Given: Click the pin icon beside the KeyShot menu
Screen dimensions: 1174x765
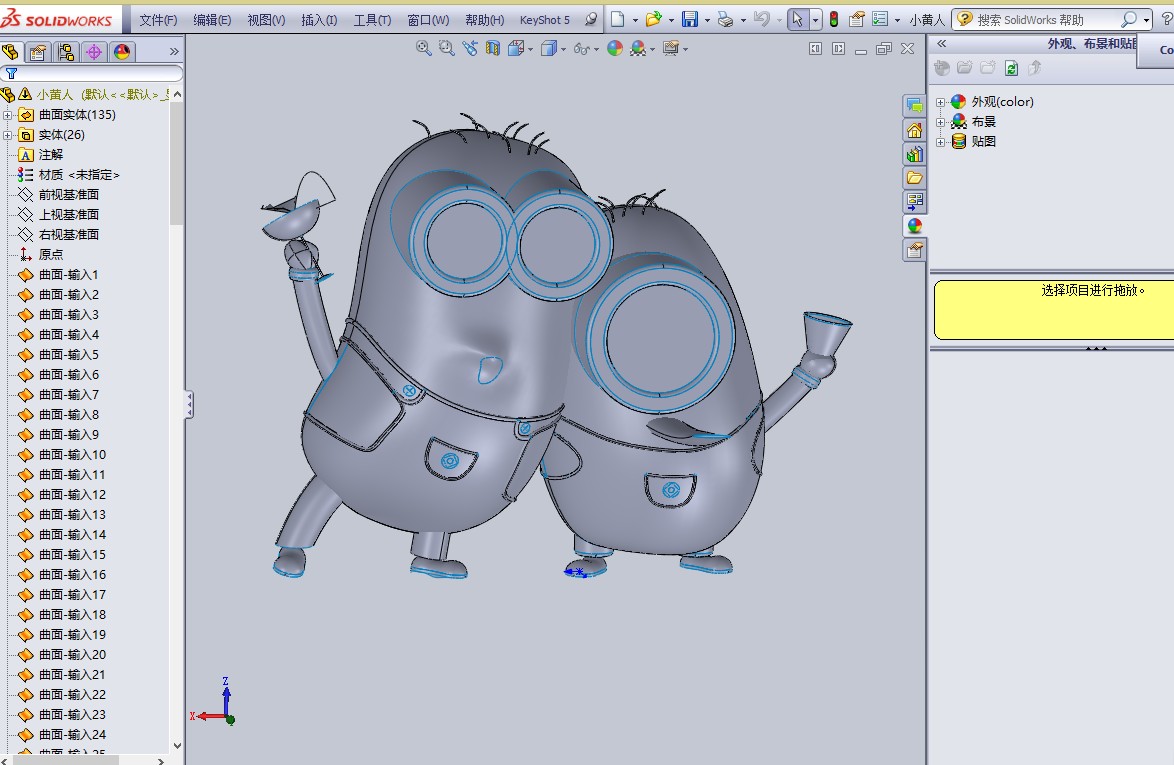Looking at the screenshot, I should tap(591, 19).
